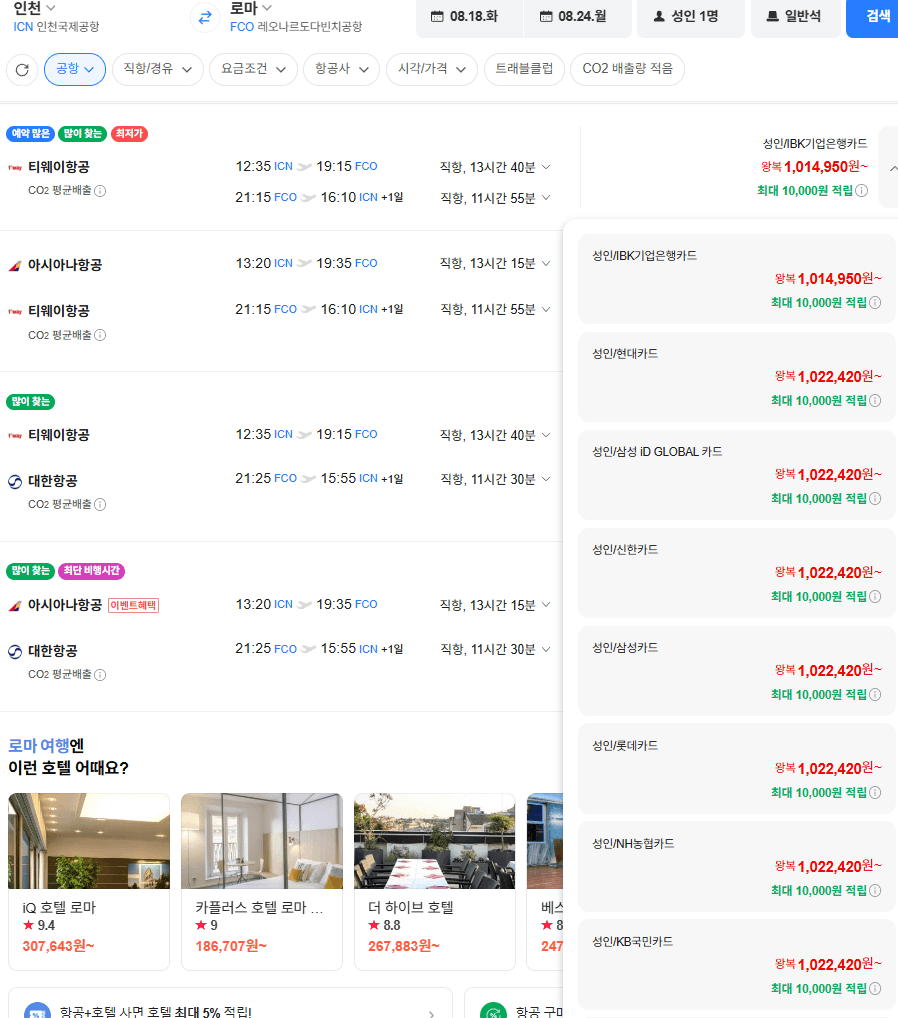Expand third result 12:35 outbound details
Viewport: 898px width, 1018px height.
pyautogui.click(x=546, y=434)
